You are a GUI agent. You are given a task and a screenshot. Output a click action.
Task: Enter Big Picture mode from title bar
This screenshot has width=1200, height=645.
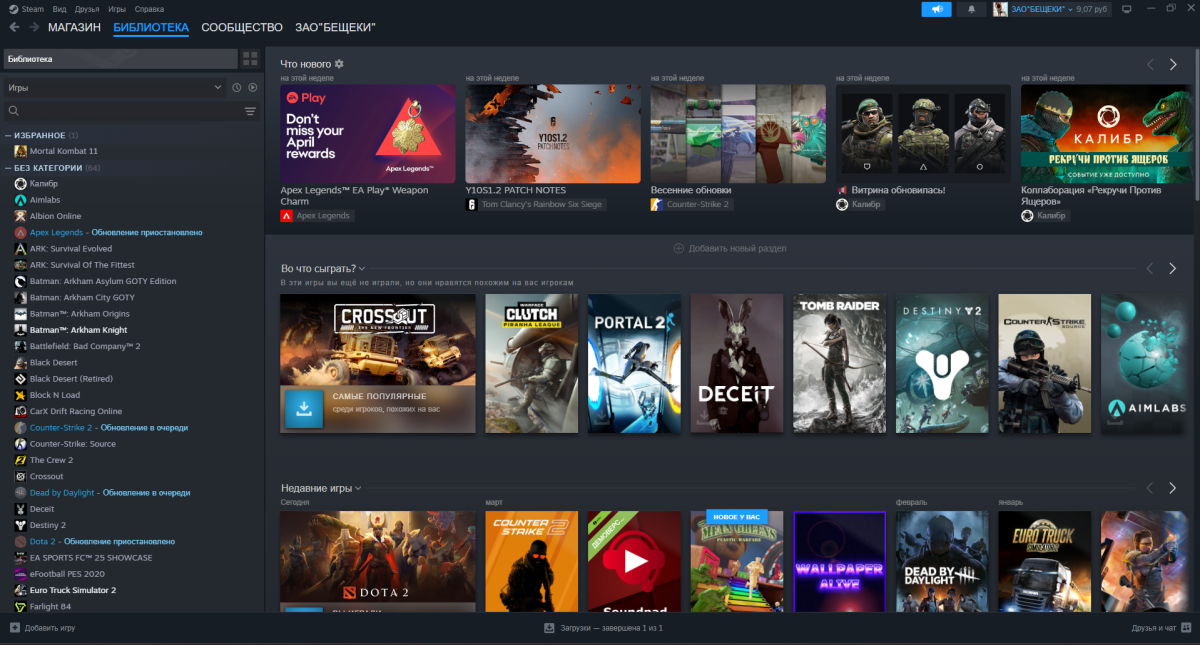1126,9
